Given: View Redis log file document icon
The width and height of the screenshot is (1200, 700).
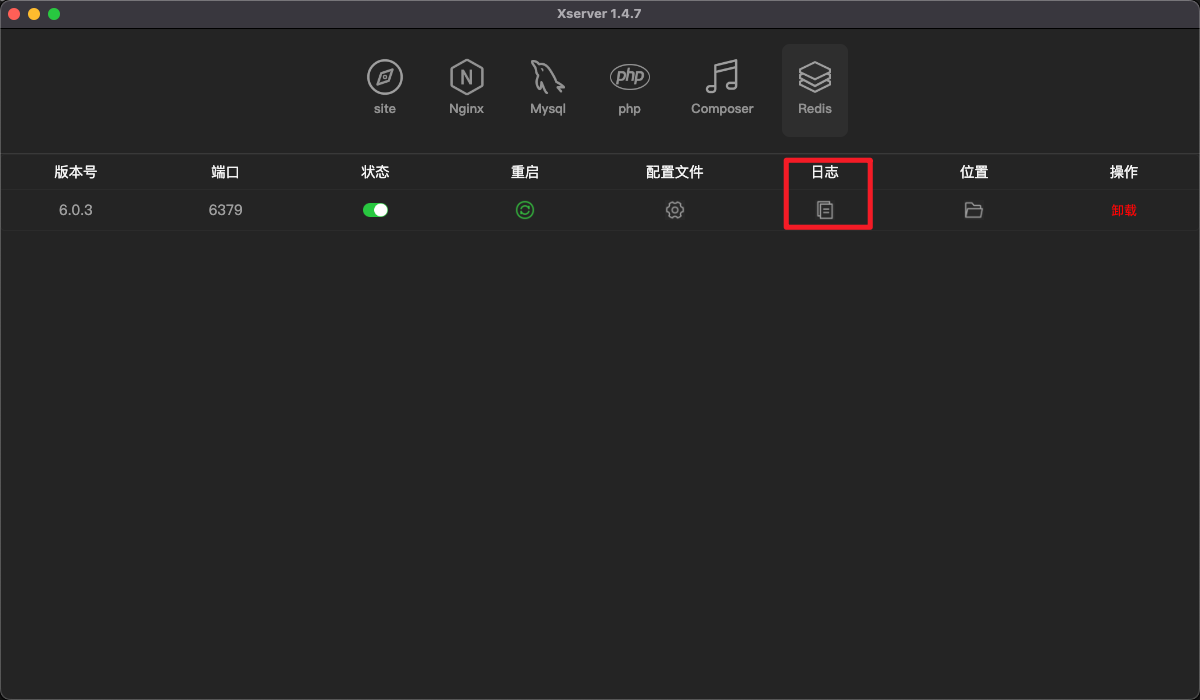Looking at the screenshot, I should 825,210.
